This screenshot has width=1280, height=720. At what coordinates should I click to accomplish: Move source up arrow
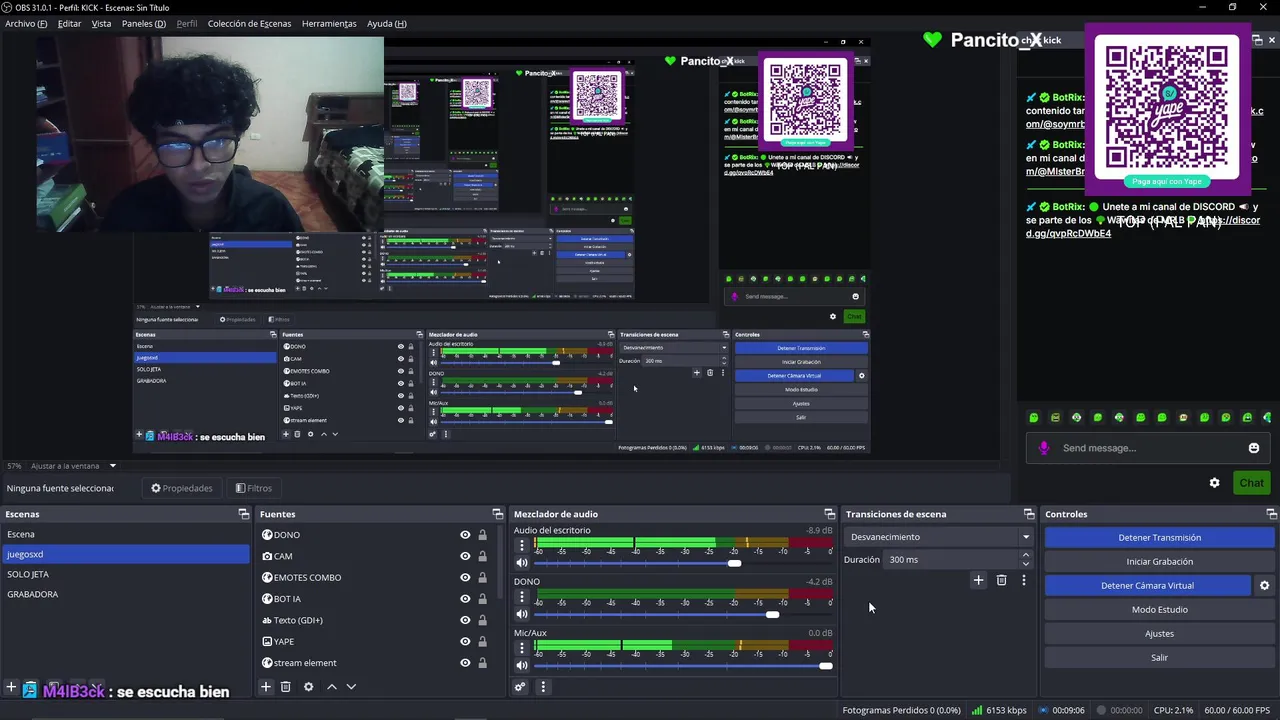332,686
